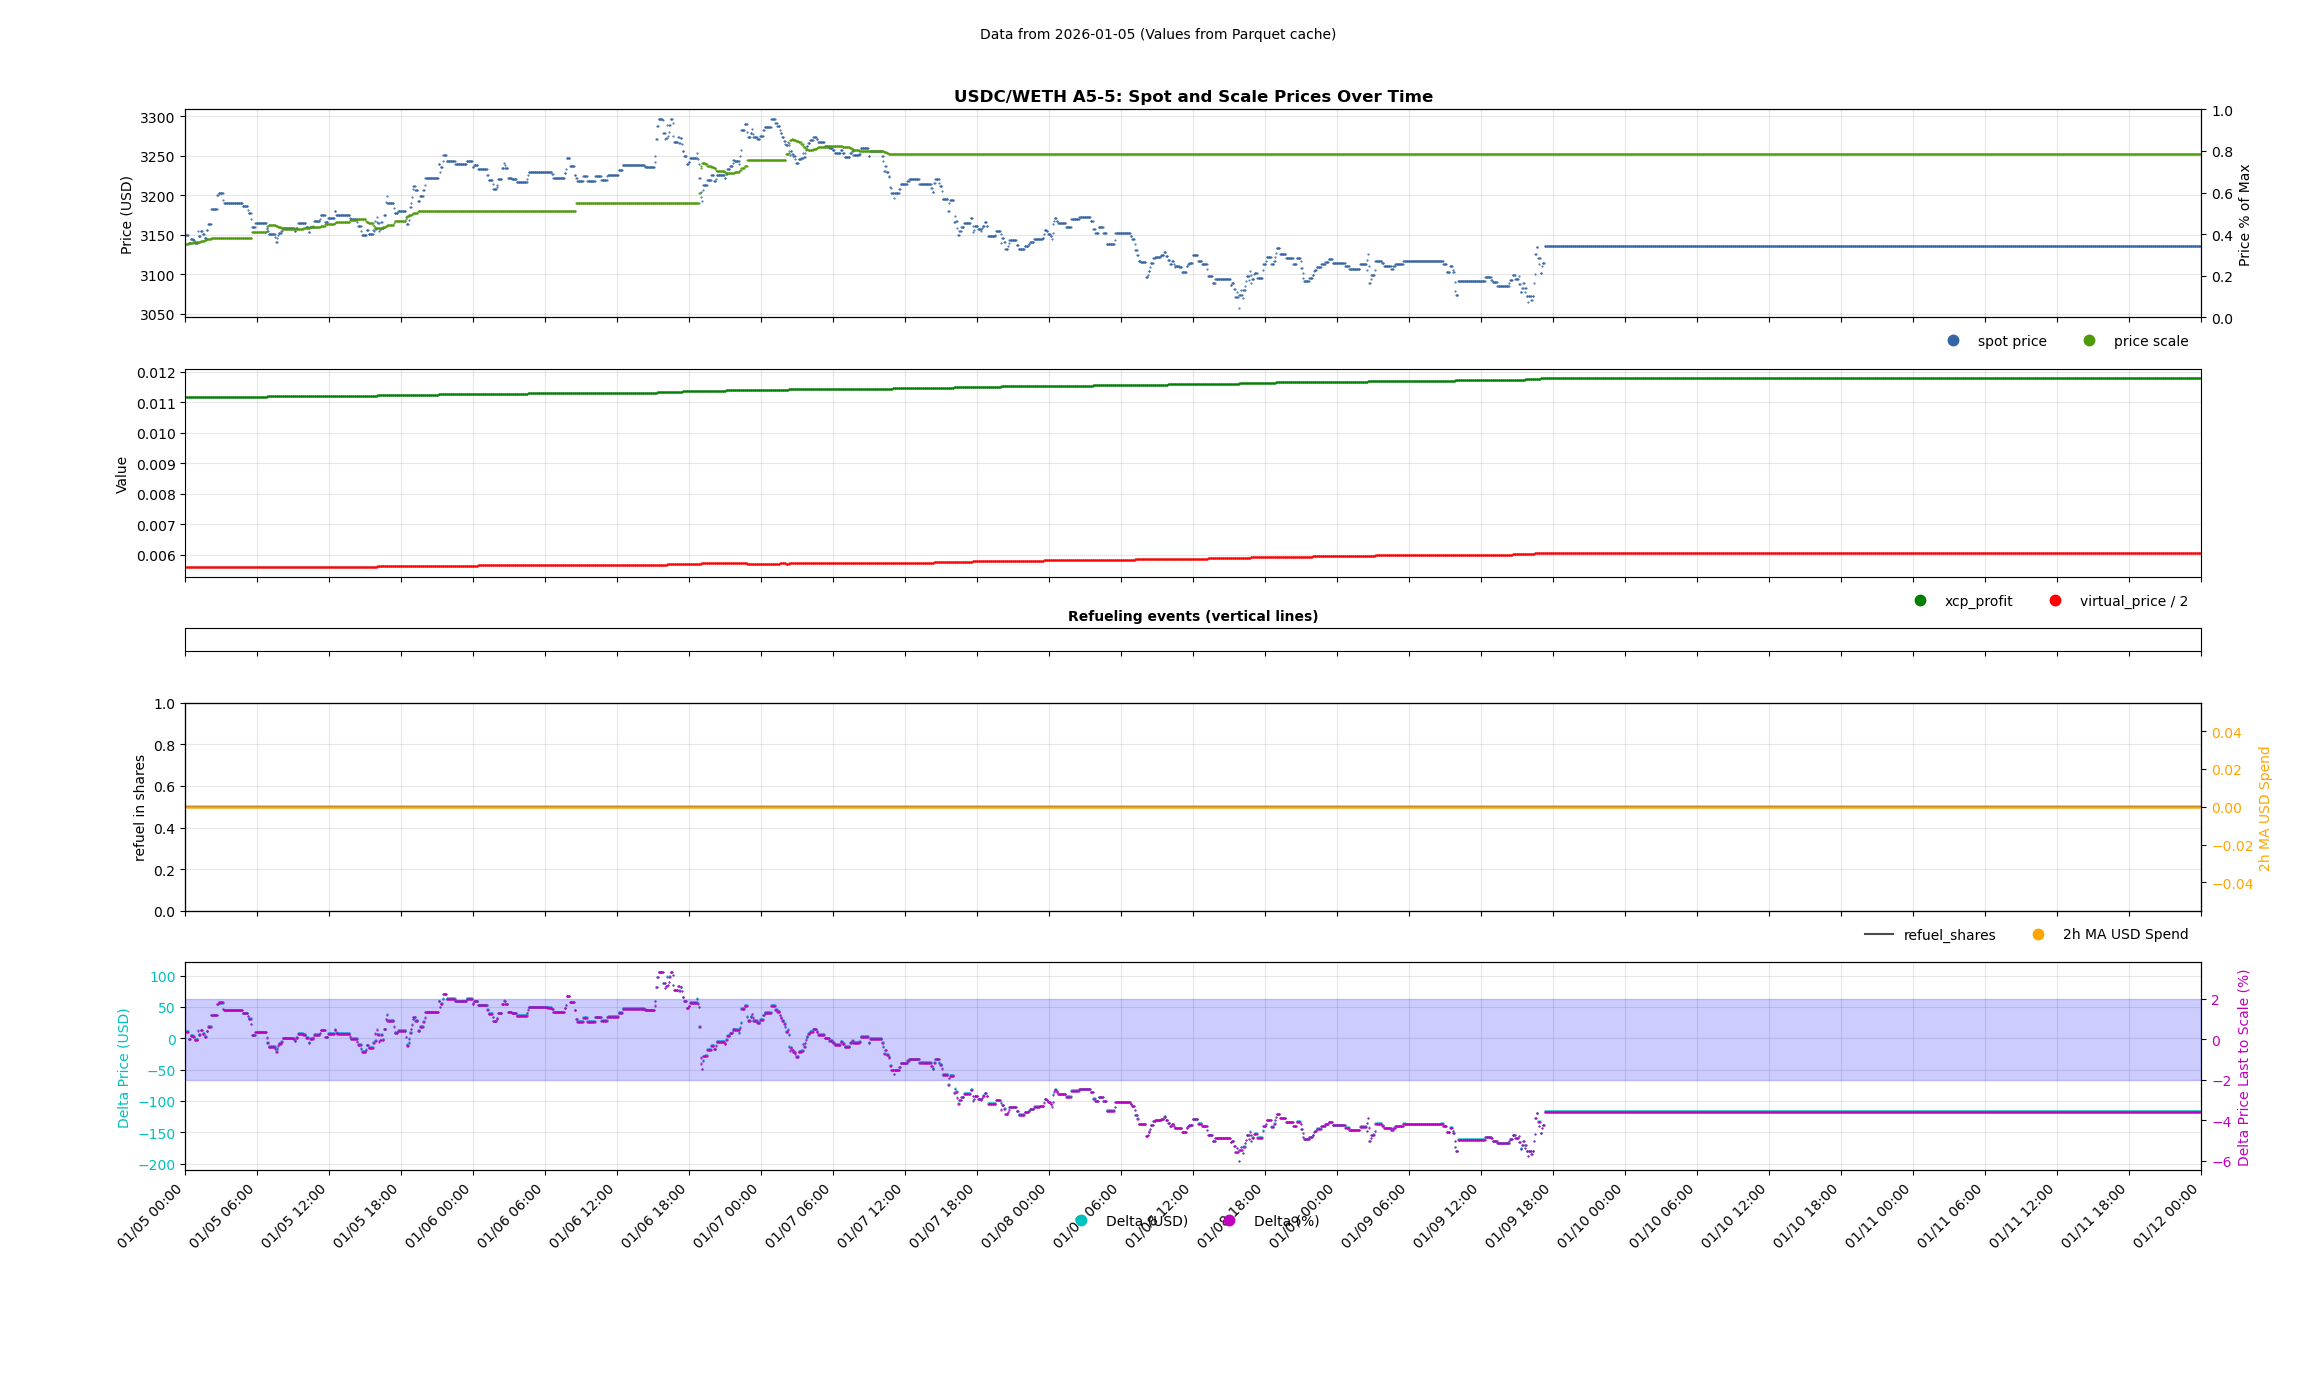Screen dimensions: 2317x1377
Task: Click the '01/05 00:00' x-axis tick label
Action: coord(150,1216)
